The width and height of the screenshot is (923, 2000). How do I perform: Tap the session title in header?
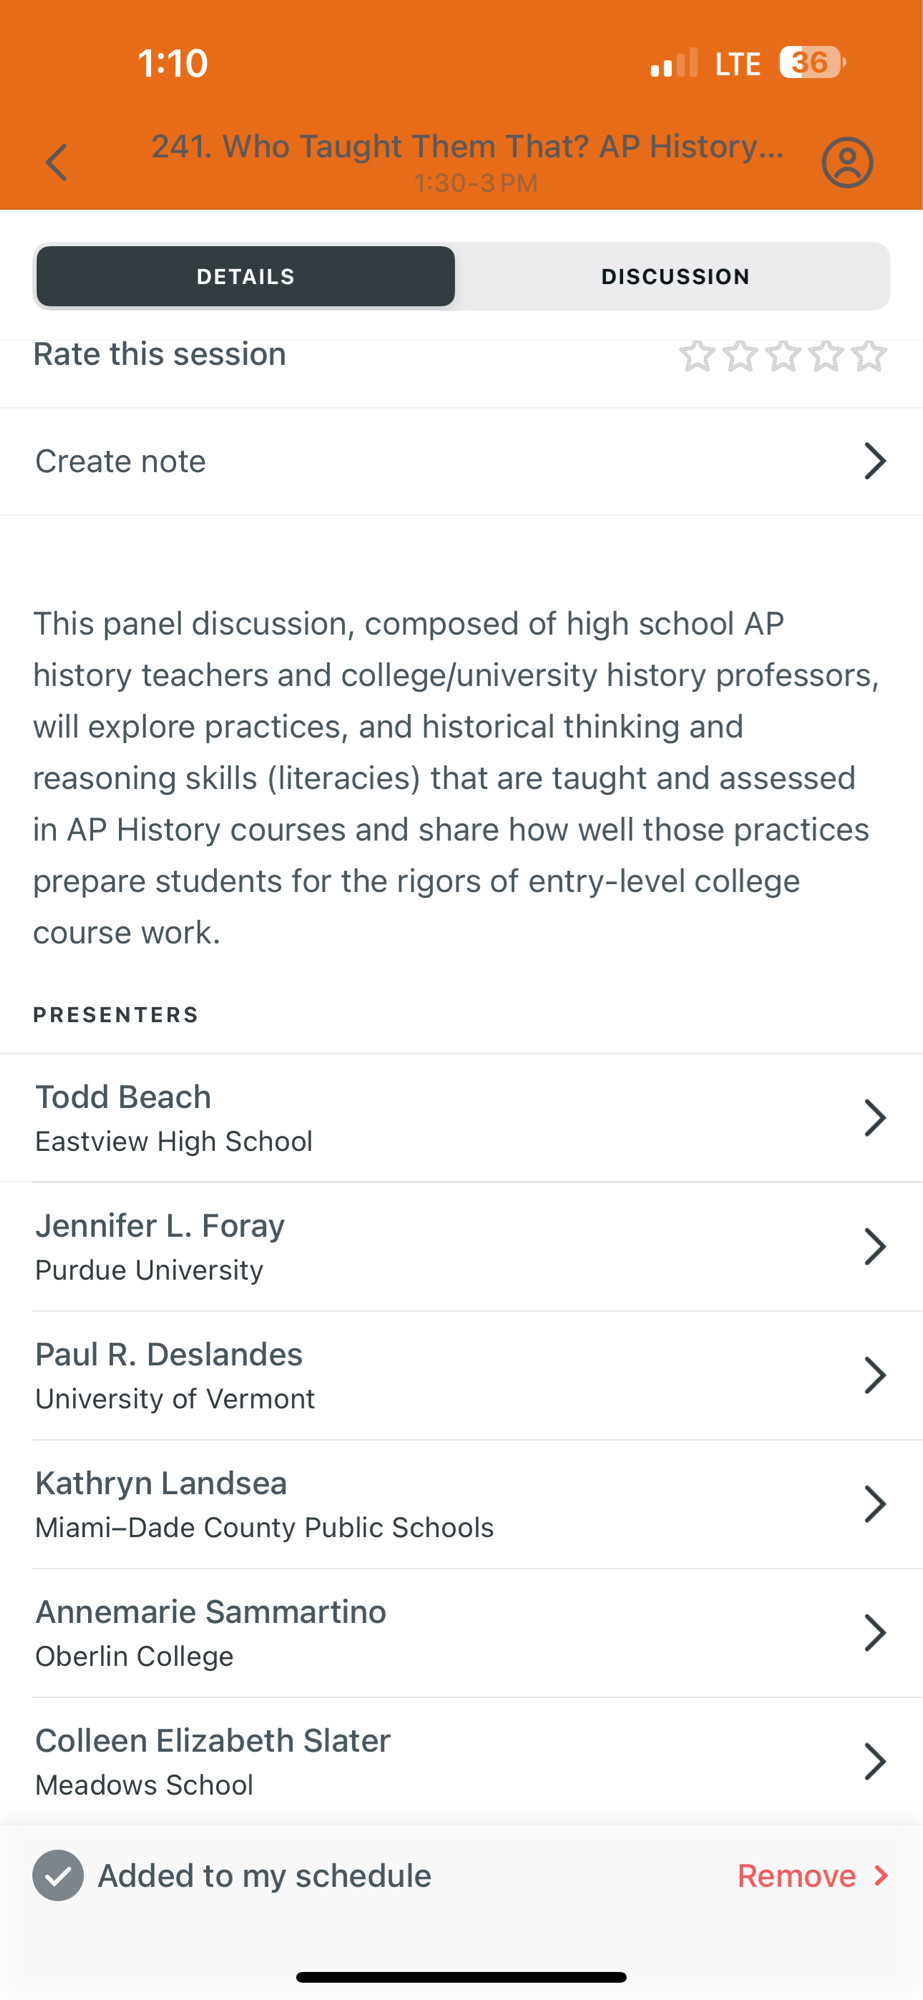pyautogui.click(x=467, y=147)
